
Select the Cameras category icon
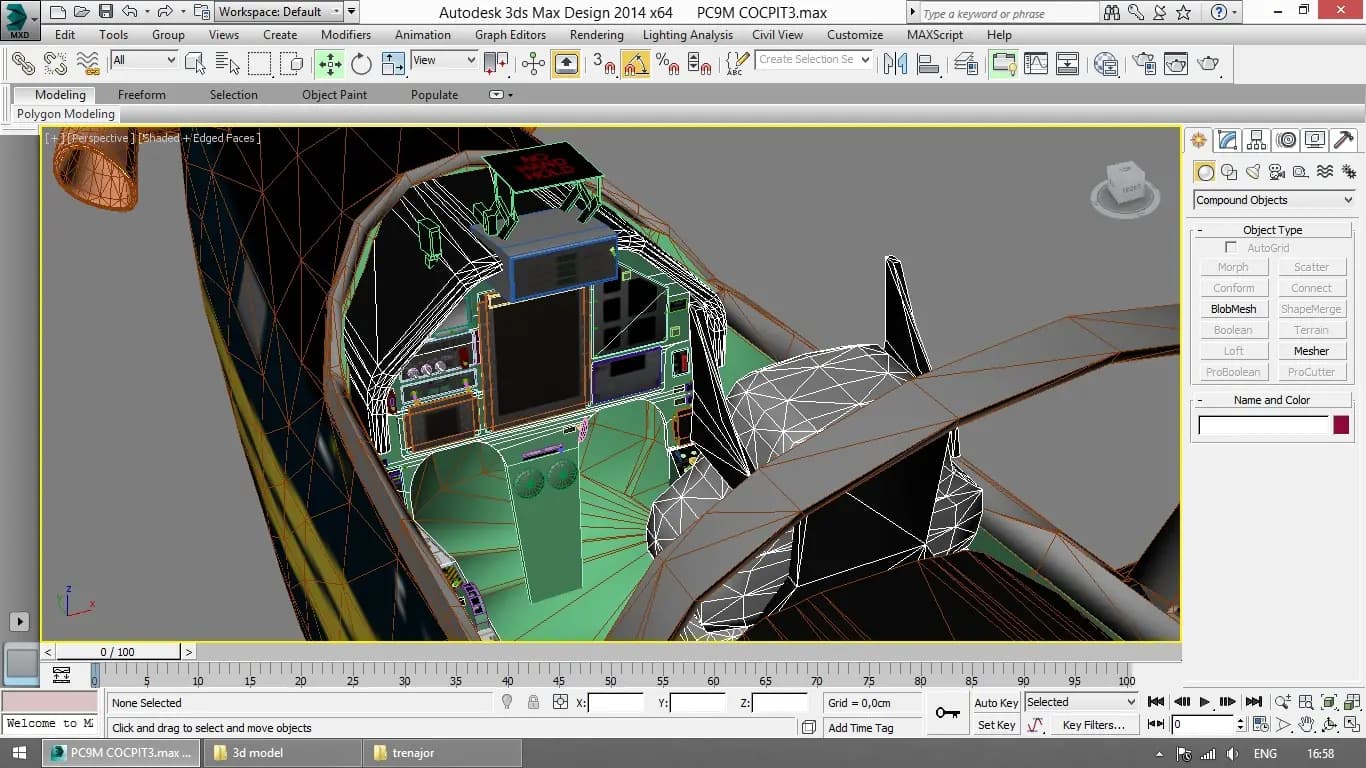pos(1277,172)
